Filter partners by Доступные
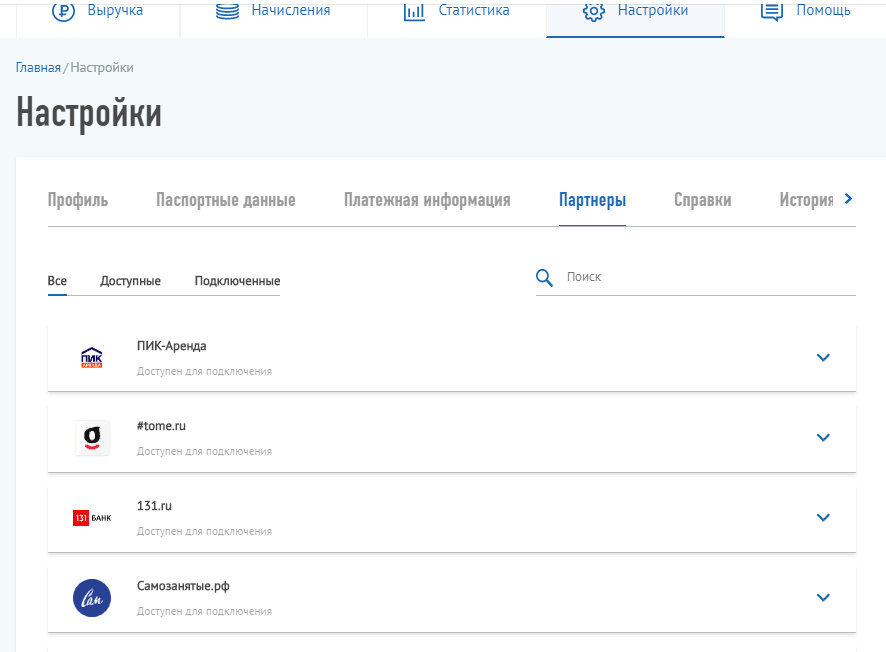This screenshot has width=886, height=652. 131,281
